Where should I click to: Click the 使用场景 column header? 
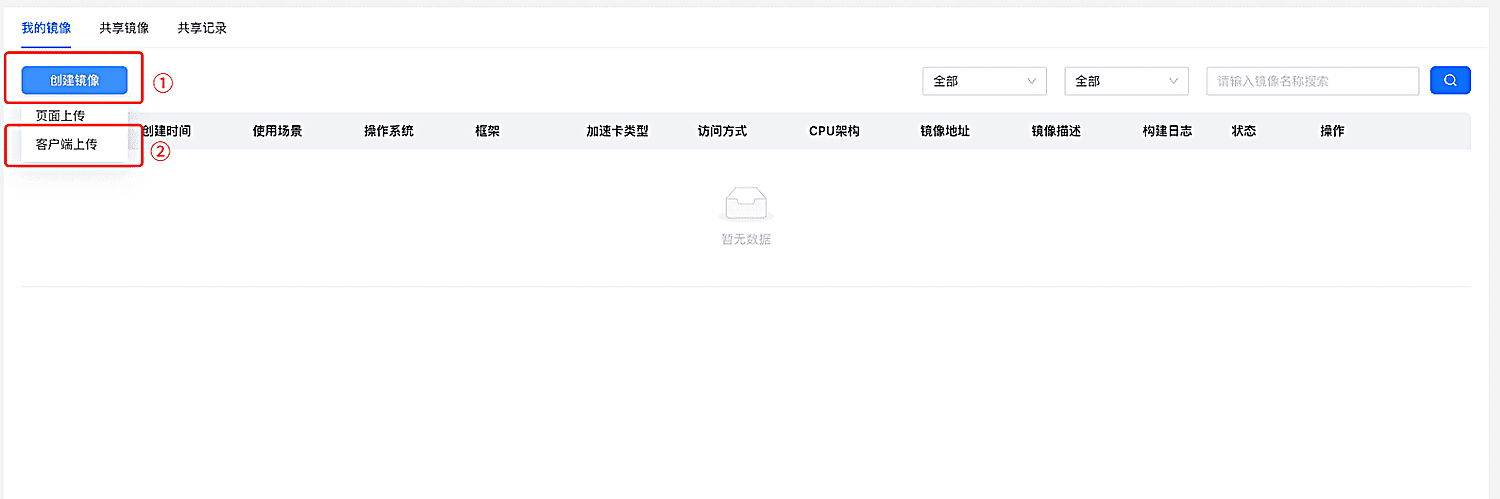click(x=277, y=131)
